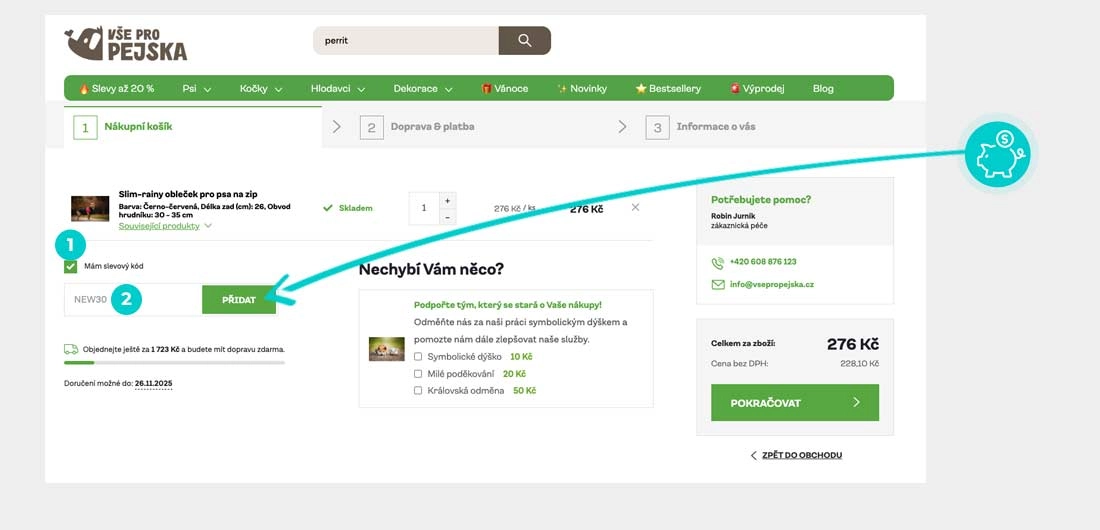Tick 'Symbolické díško' 10 Kč checkbox
1100x530 pixels.
418,356
